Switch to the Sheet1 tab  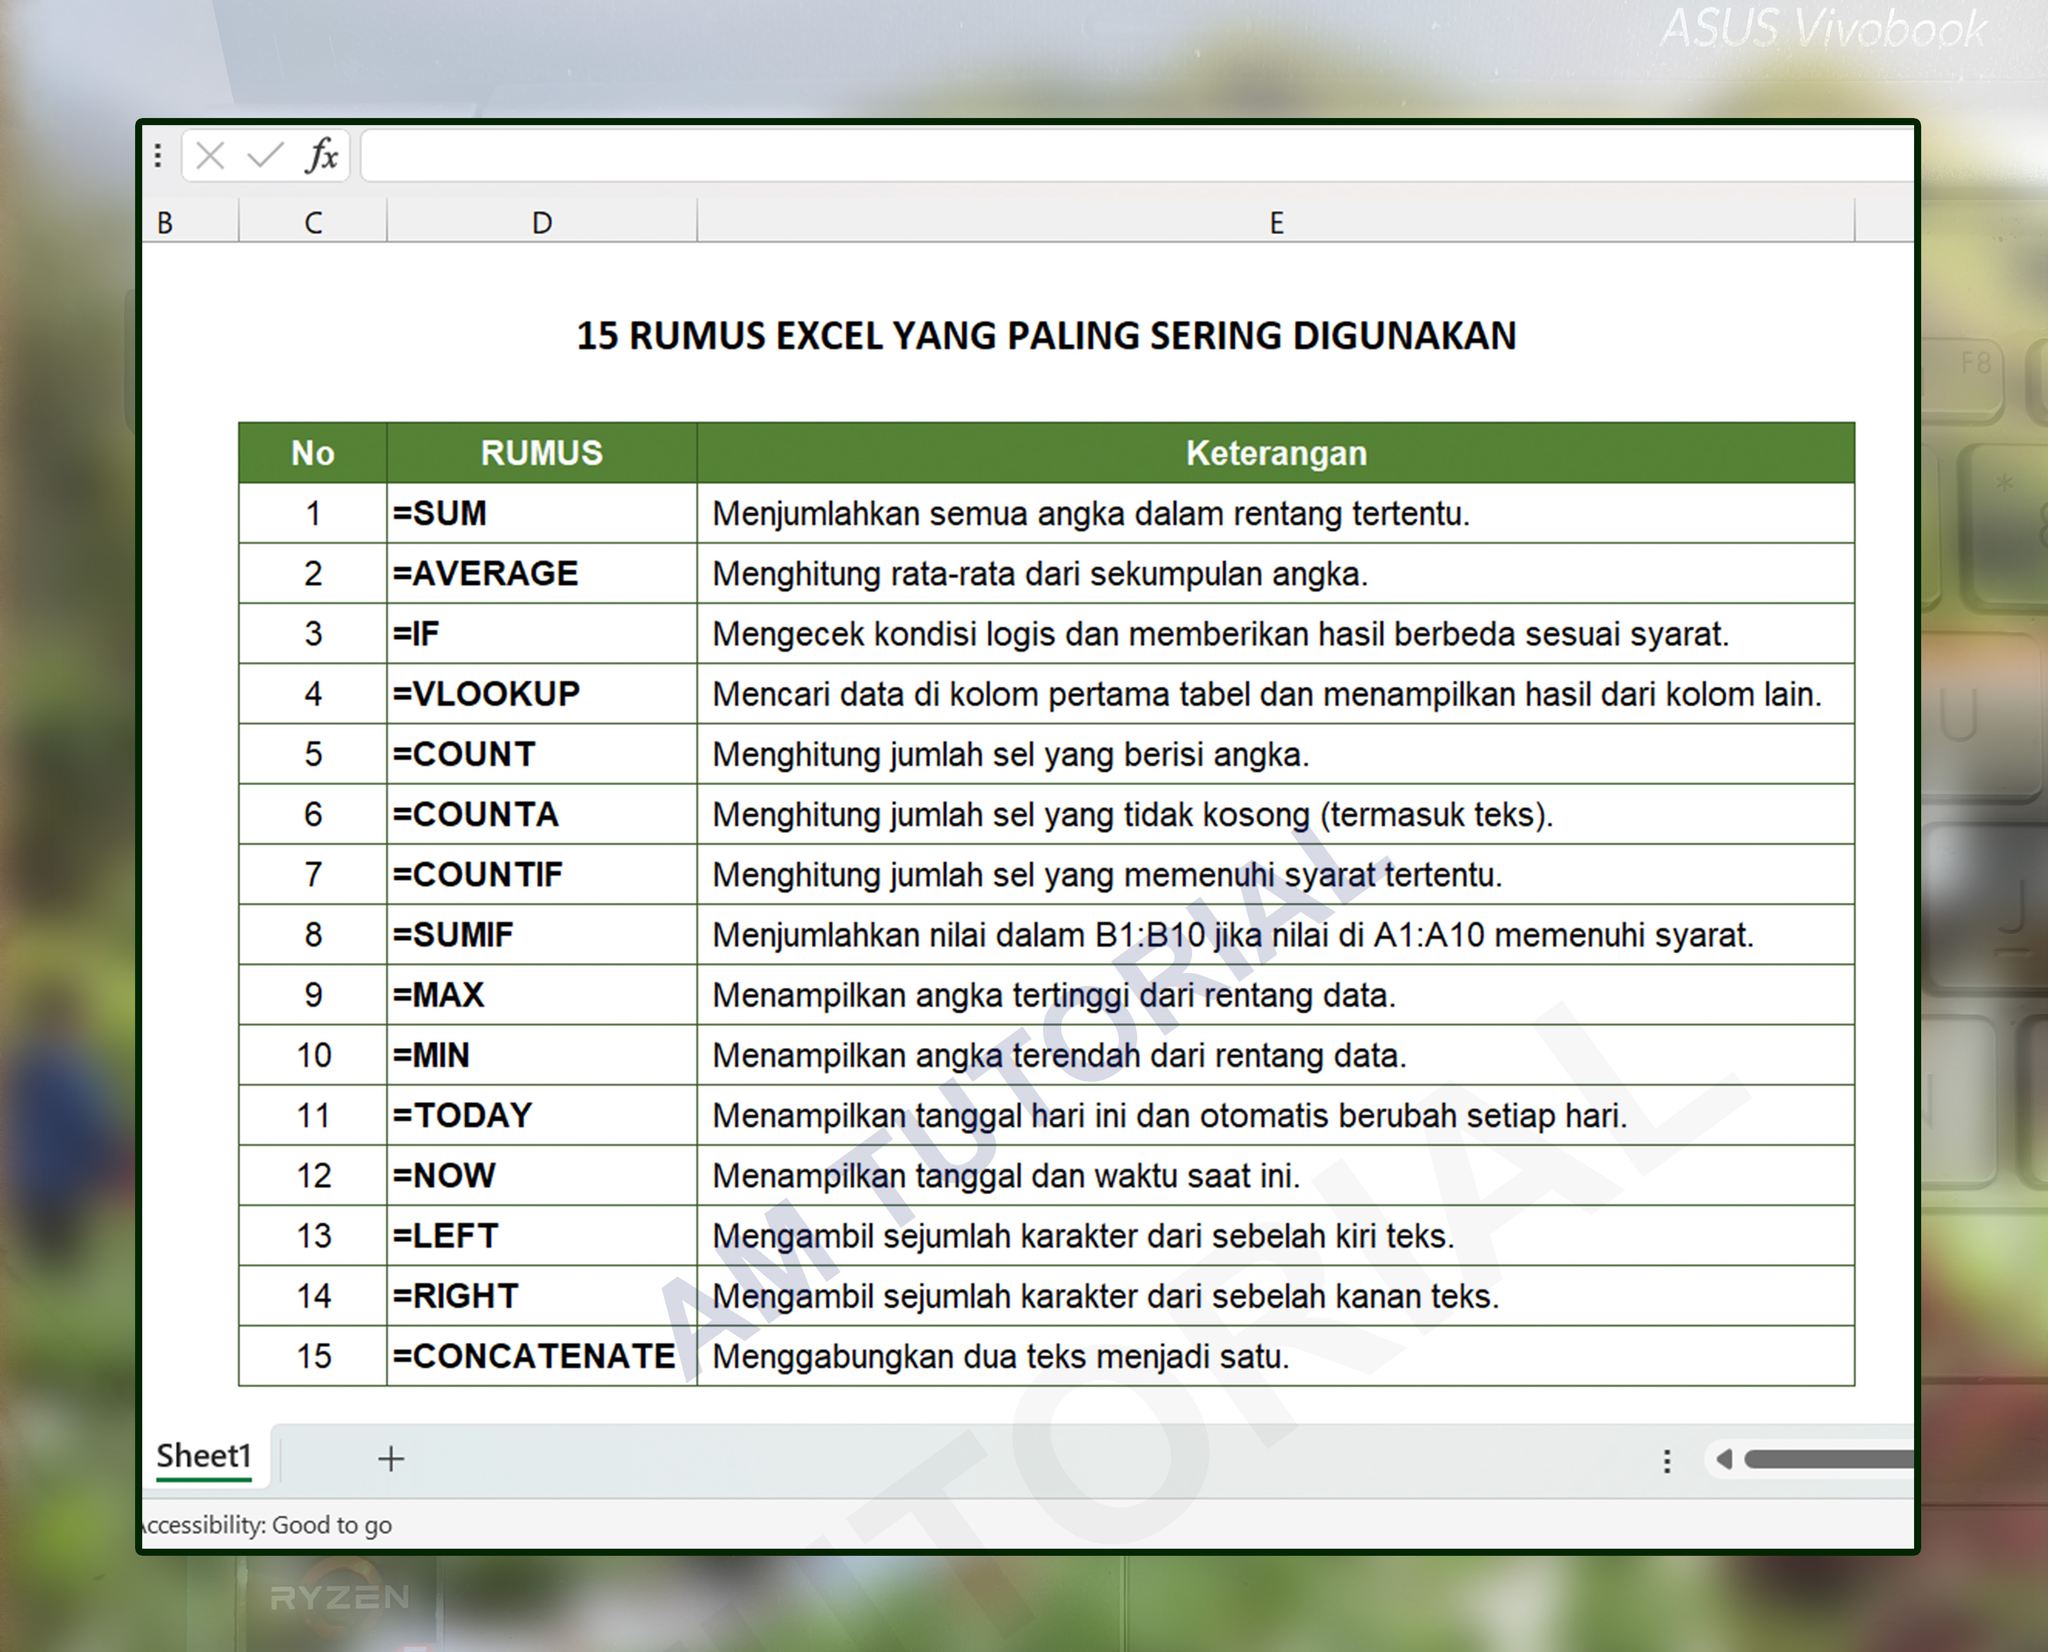pos(204,1456)
